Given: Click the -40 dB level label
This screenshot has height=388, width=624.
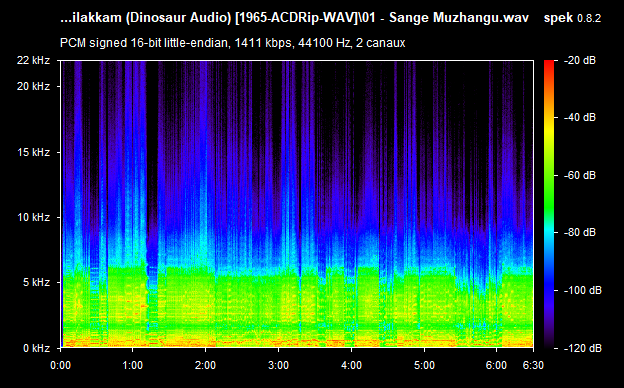Looking at the screenshot, I should point(580,117).
